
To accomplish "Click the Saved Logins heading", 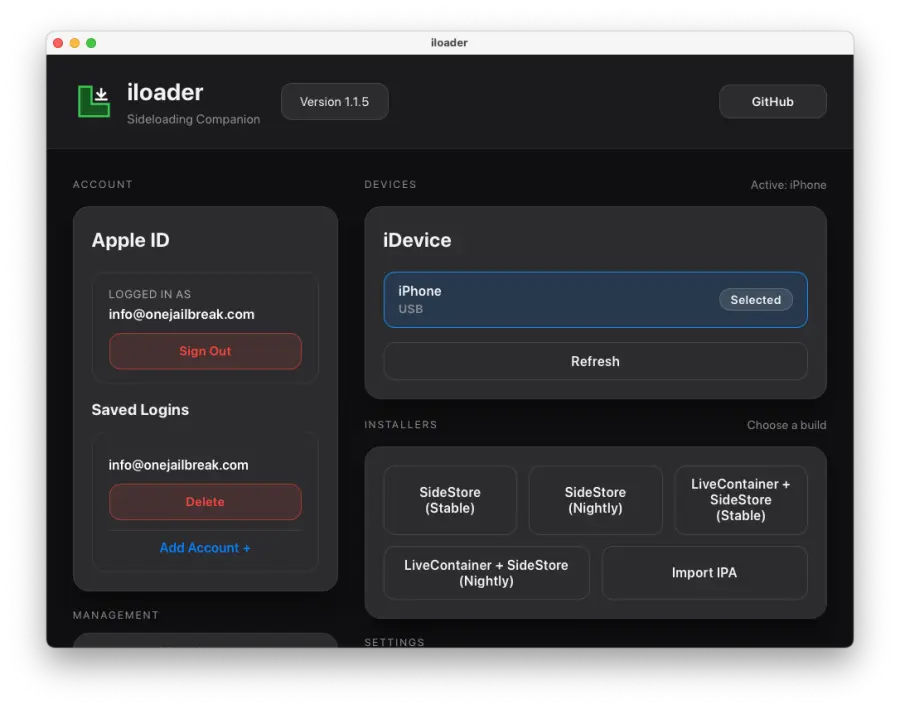I will [x=140, y=410].
